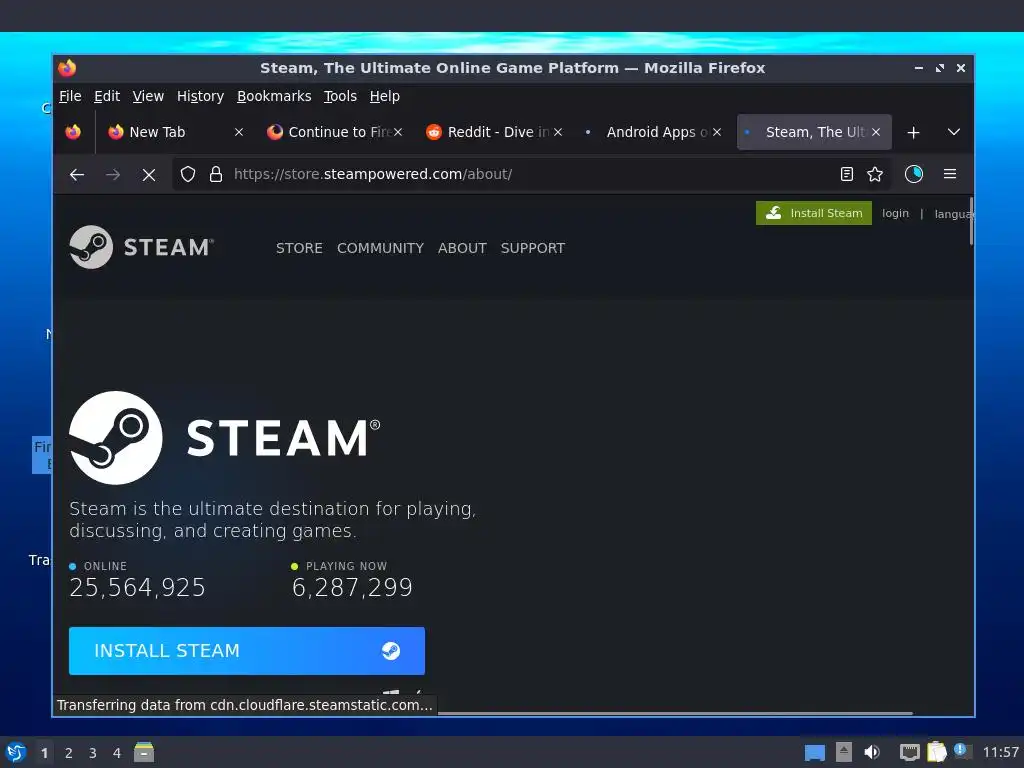Open the taskbar application menu icon
This screenshot has width=1024, height=768.
pyautogui.click(x=16, y=752)
